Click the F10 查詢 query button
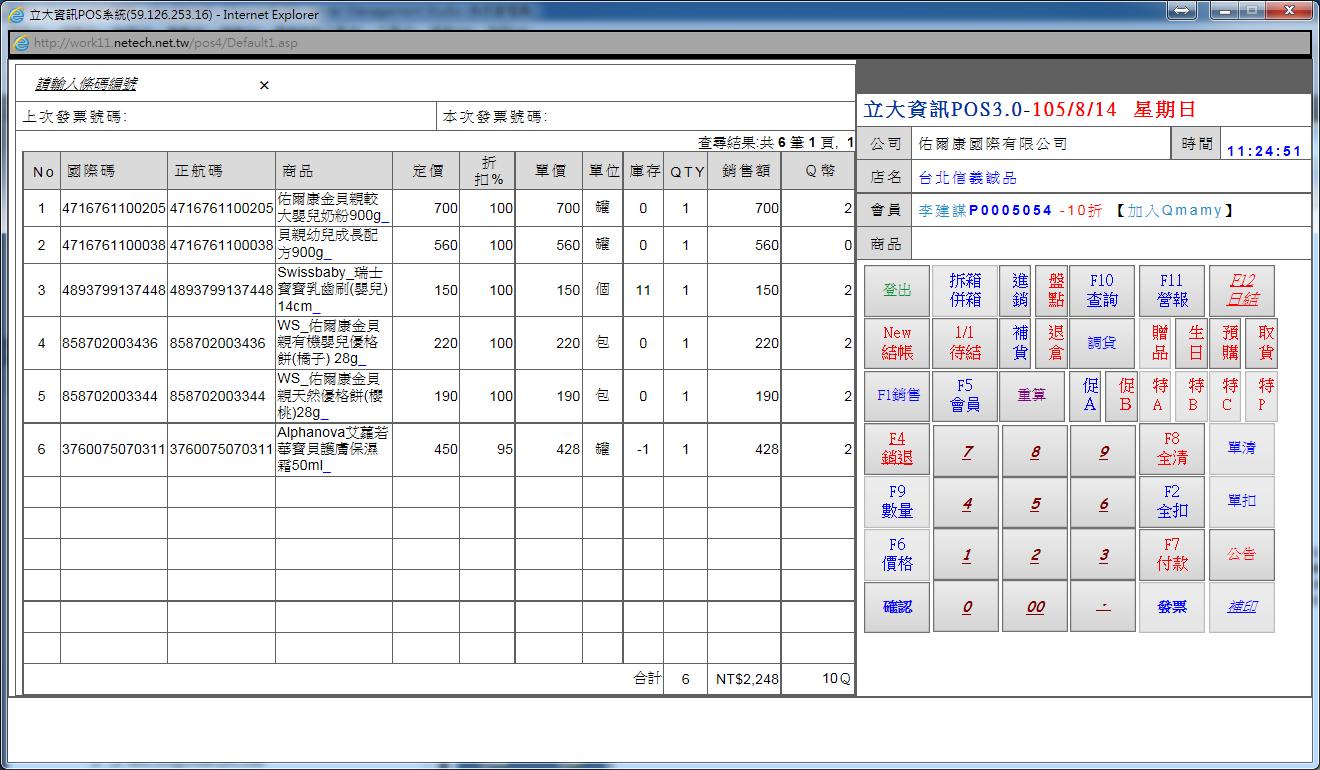 click(x=1101, y=291)
